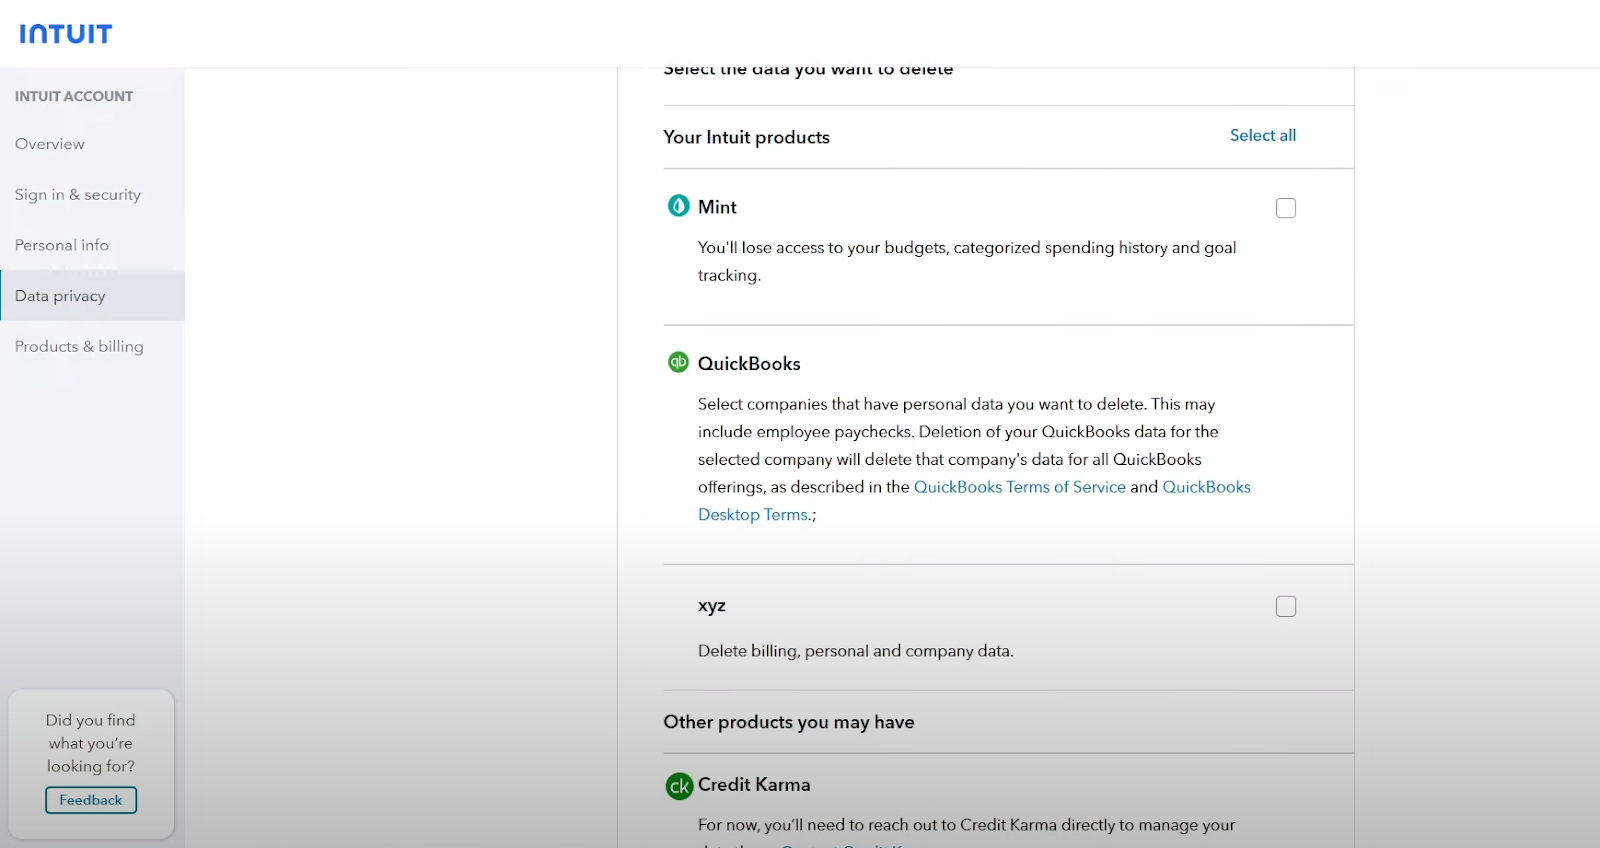Click the Feedback button
Image resolution: width=1600 pixels, height=848 pixels.
pos(91,800)
